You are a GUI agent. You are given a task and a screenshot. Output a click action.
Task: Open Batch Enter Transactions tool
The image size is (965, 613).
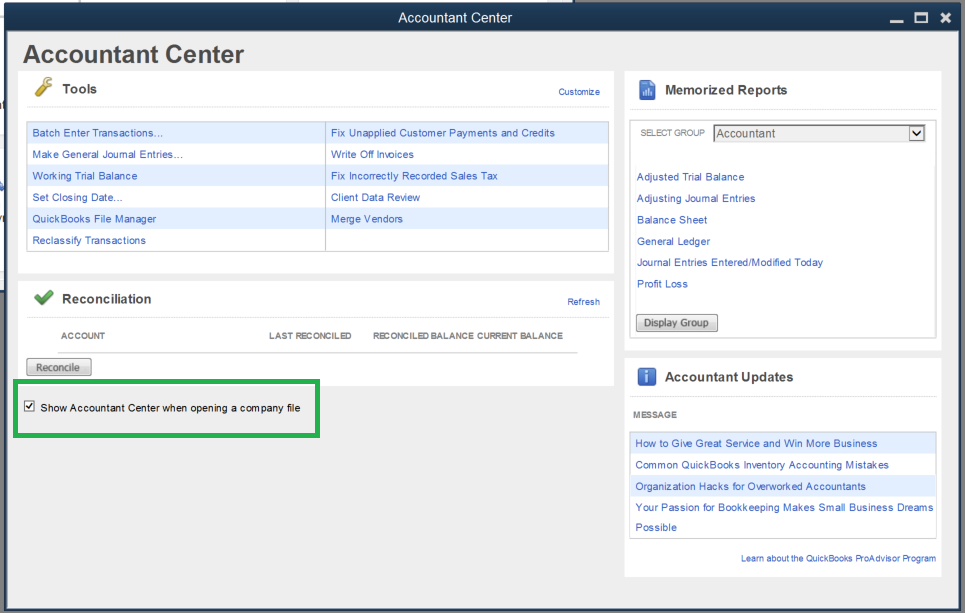click(98, 133)
